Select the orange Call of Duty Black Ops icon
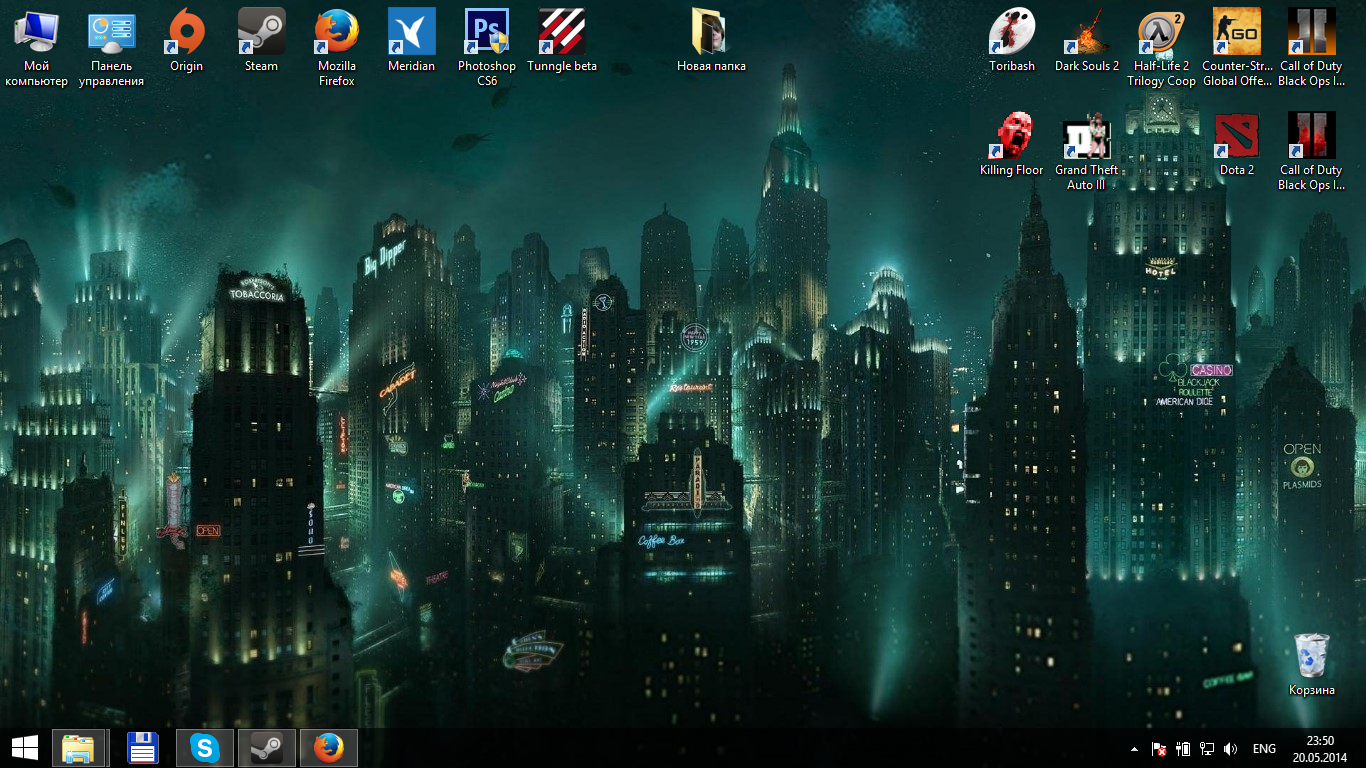Viewport: 1366px width, 768px height. 1311,47
